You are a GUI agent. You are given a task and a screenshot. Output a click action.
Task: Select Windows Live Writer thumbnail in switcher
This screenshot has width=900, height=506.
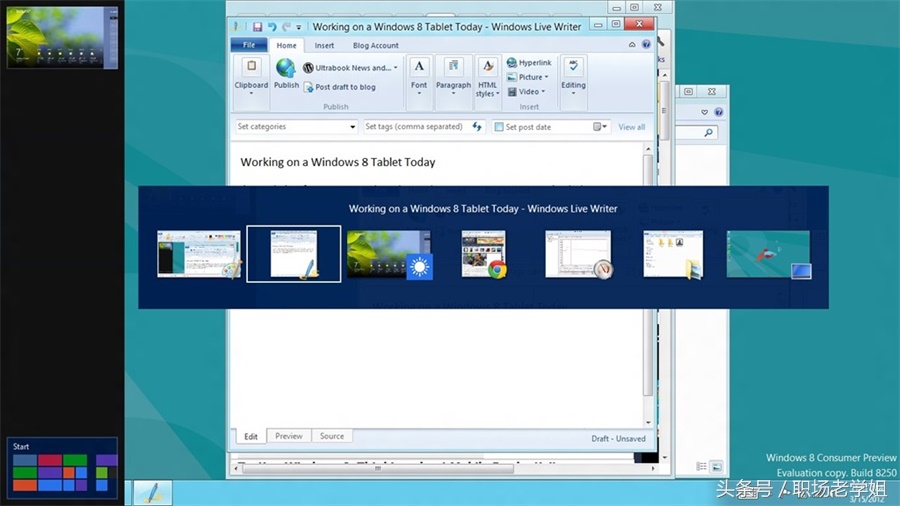point(294,254)
